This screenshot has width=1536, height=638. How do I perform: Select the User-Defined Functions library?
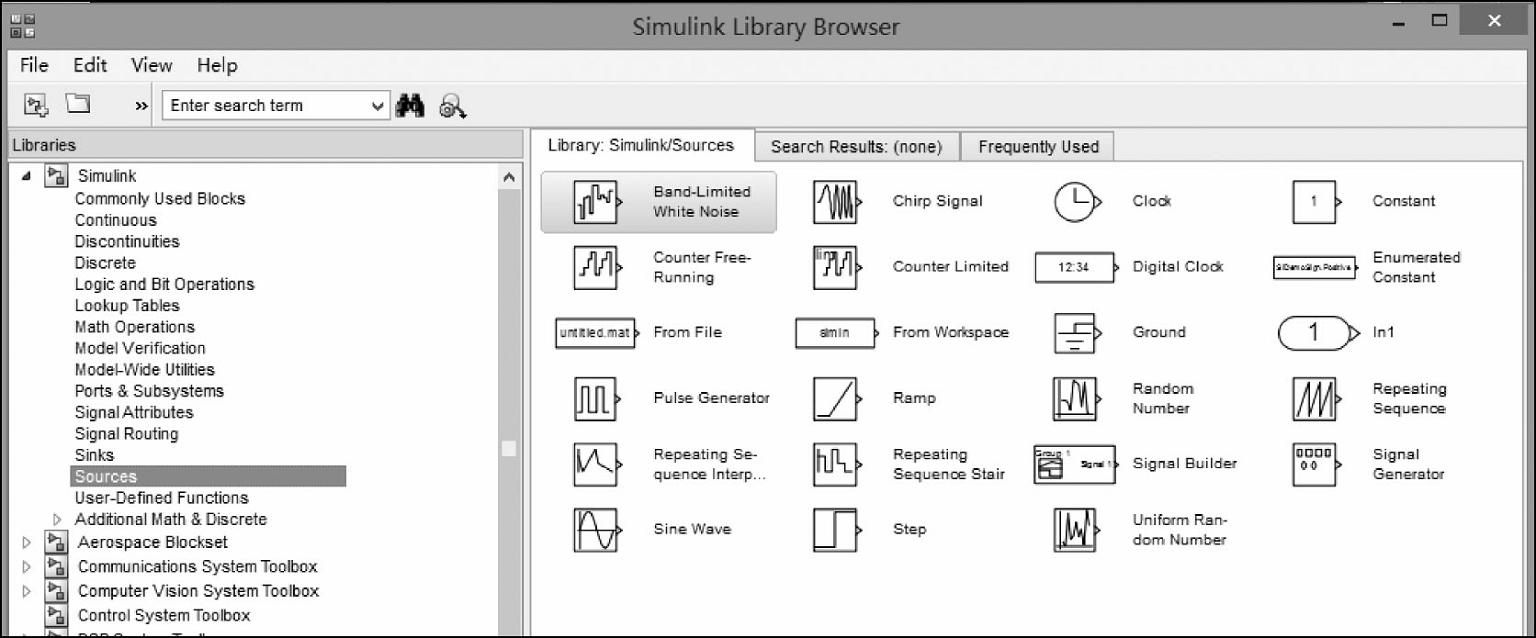162,498
